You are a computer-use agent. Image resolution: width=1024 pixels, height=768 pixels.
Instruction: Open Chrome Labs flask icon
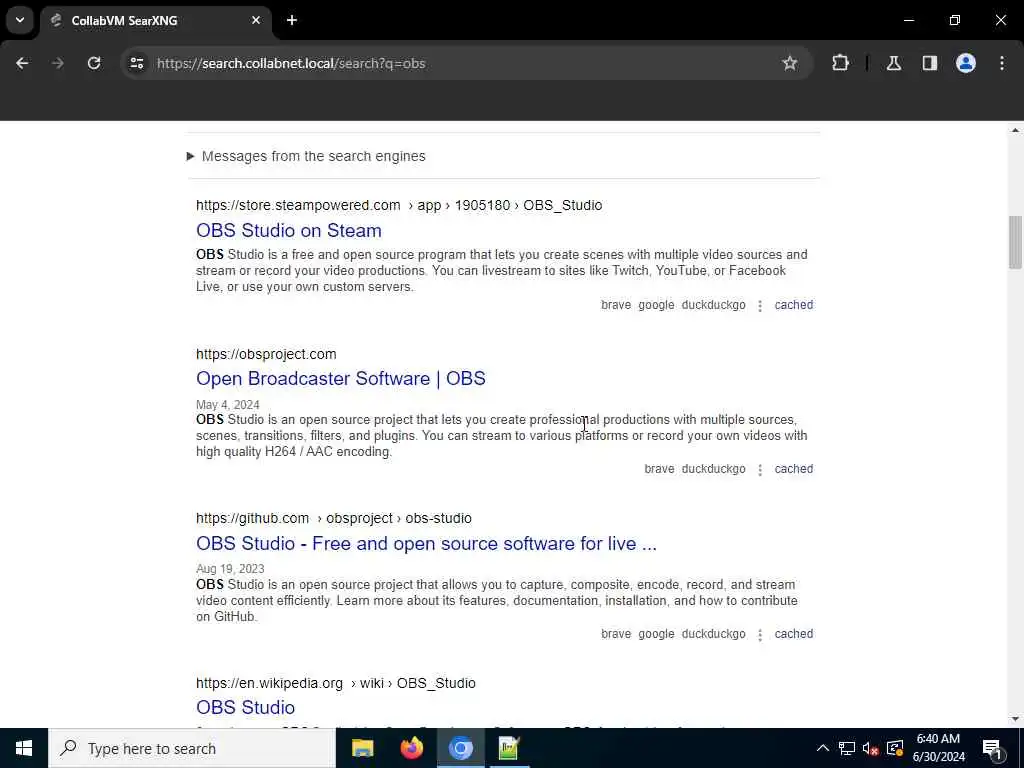pos(893,63)
